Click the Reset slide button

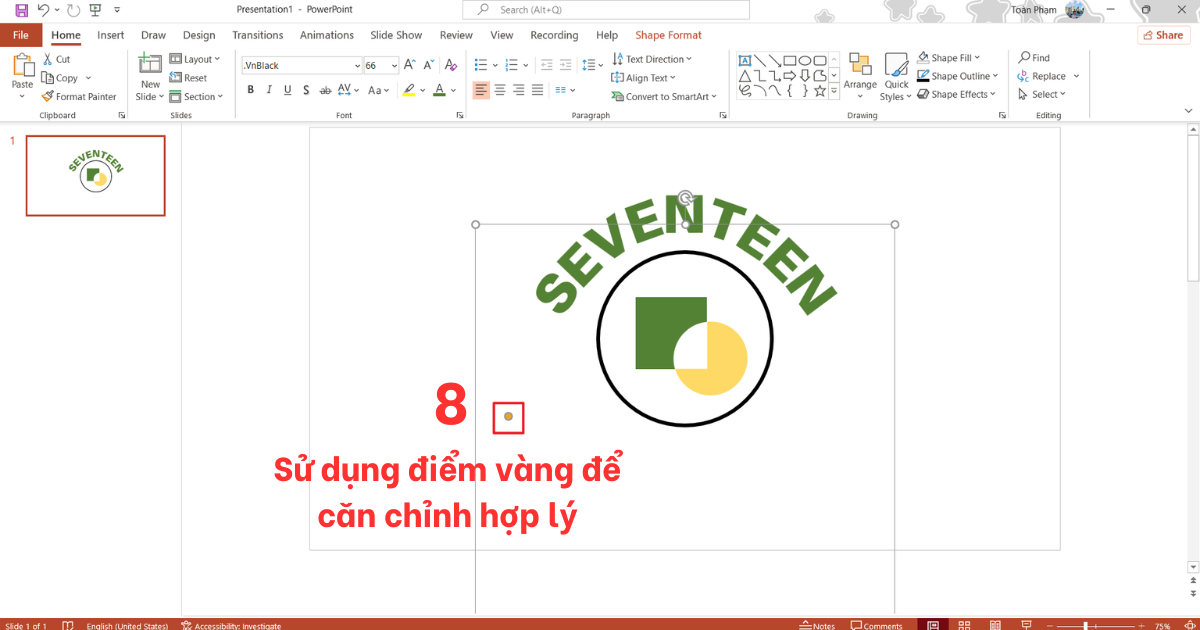(x=189, y=78)
